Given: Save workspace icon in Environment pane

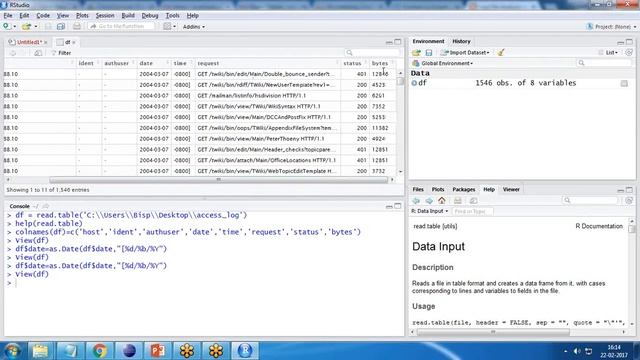Looking at the screenshot, I should [x=429, y=52].
